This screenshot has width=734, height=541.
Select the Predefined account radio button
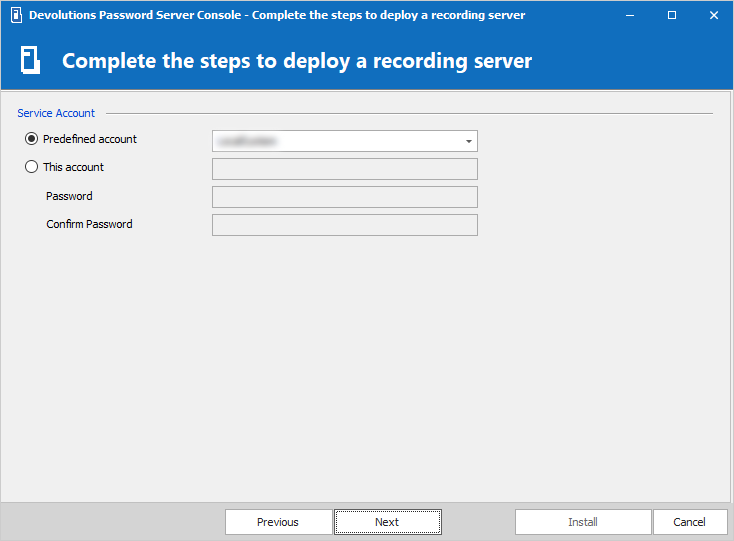point(32,140)
